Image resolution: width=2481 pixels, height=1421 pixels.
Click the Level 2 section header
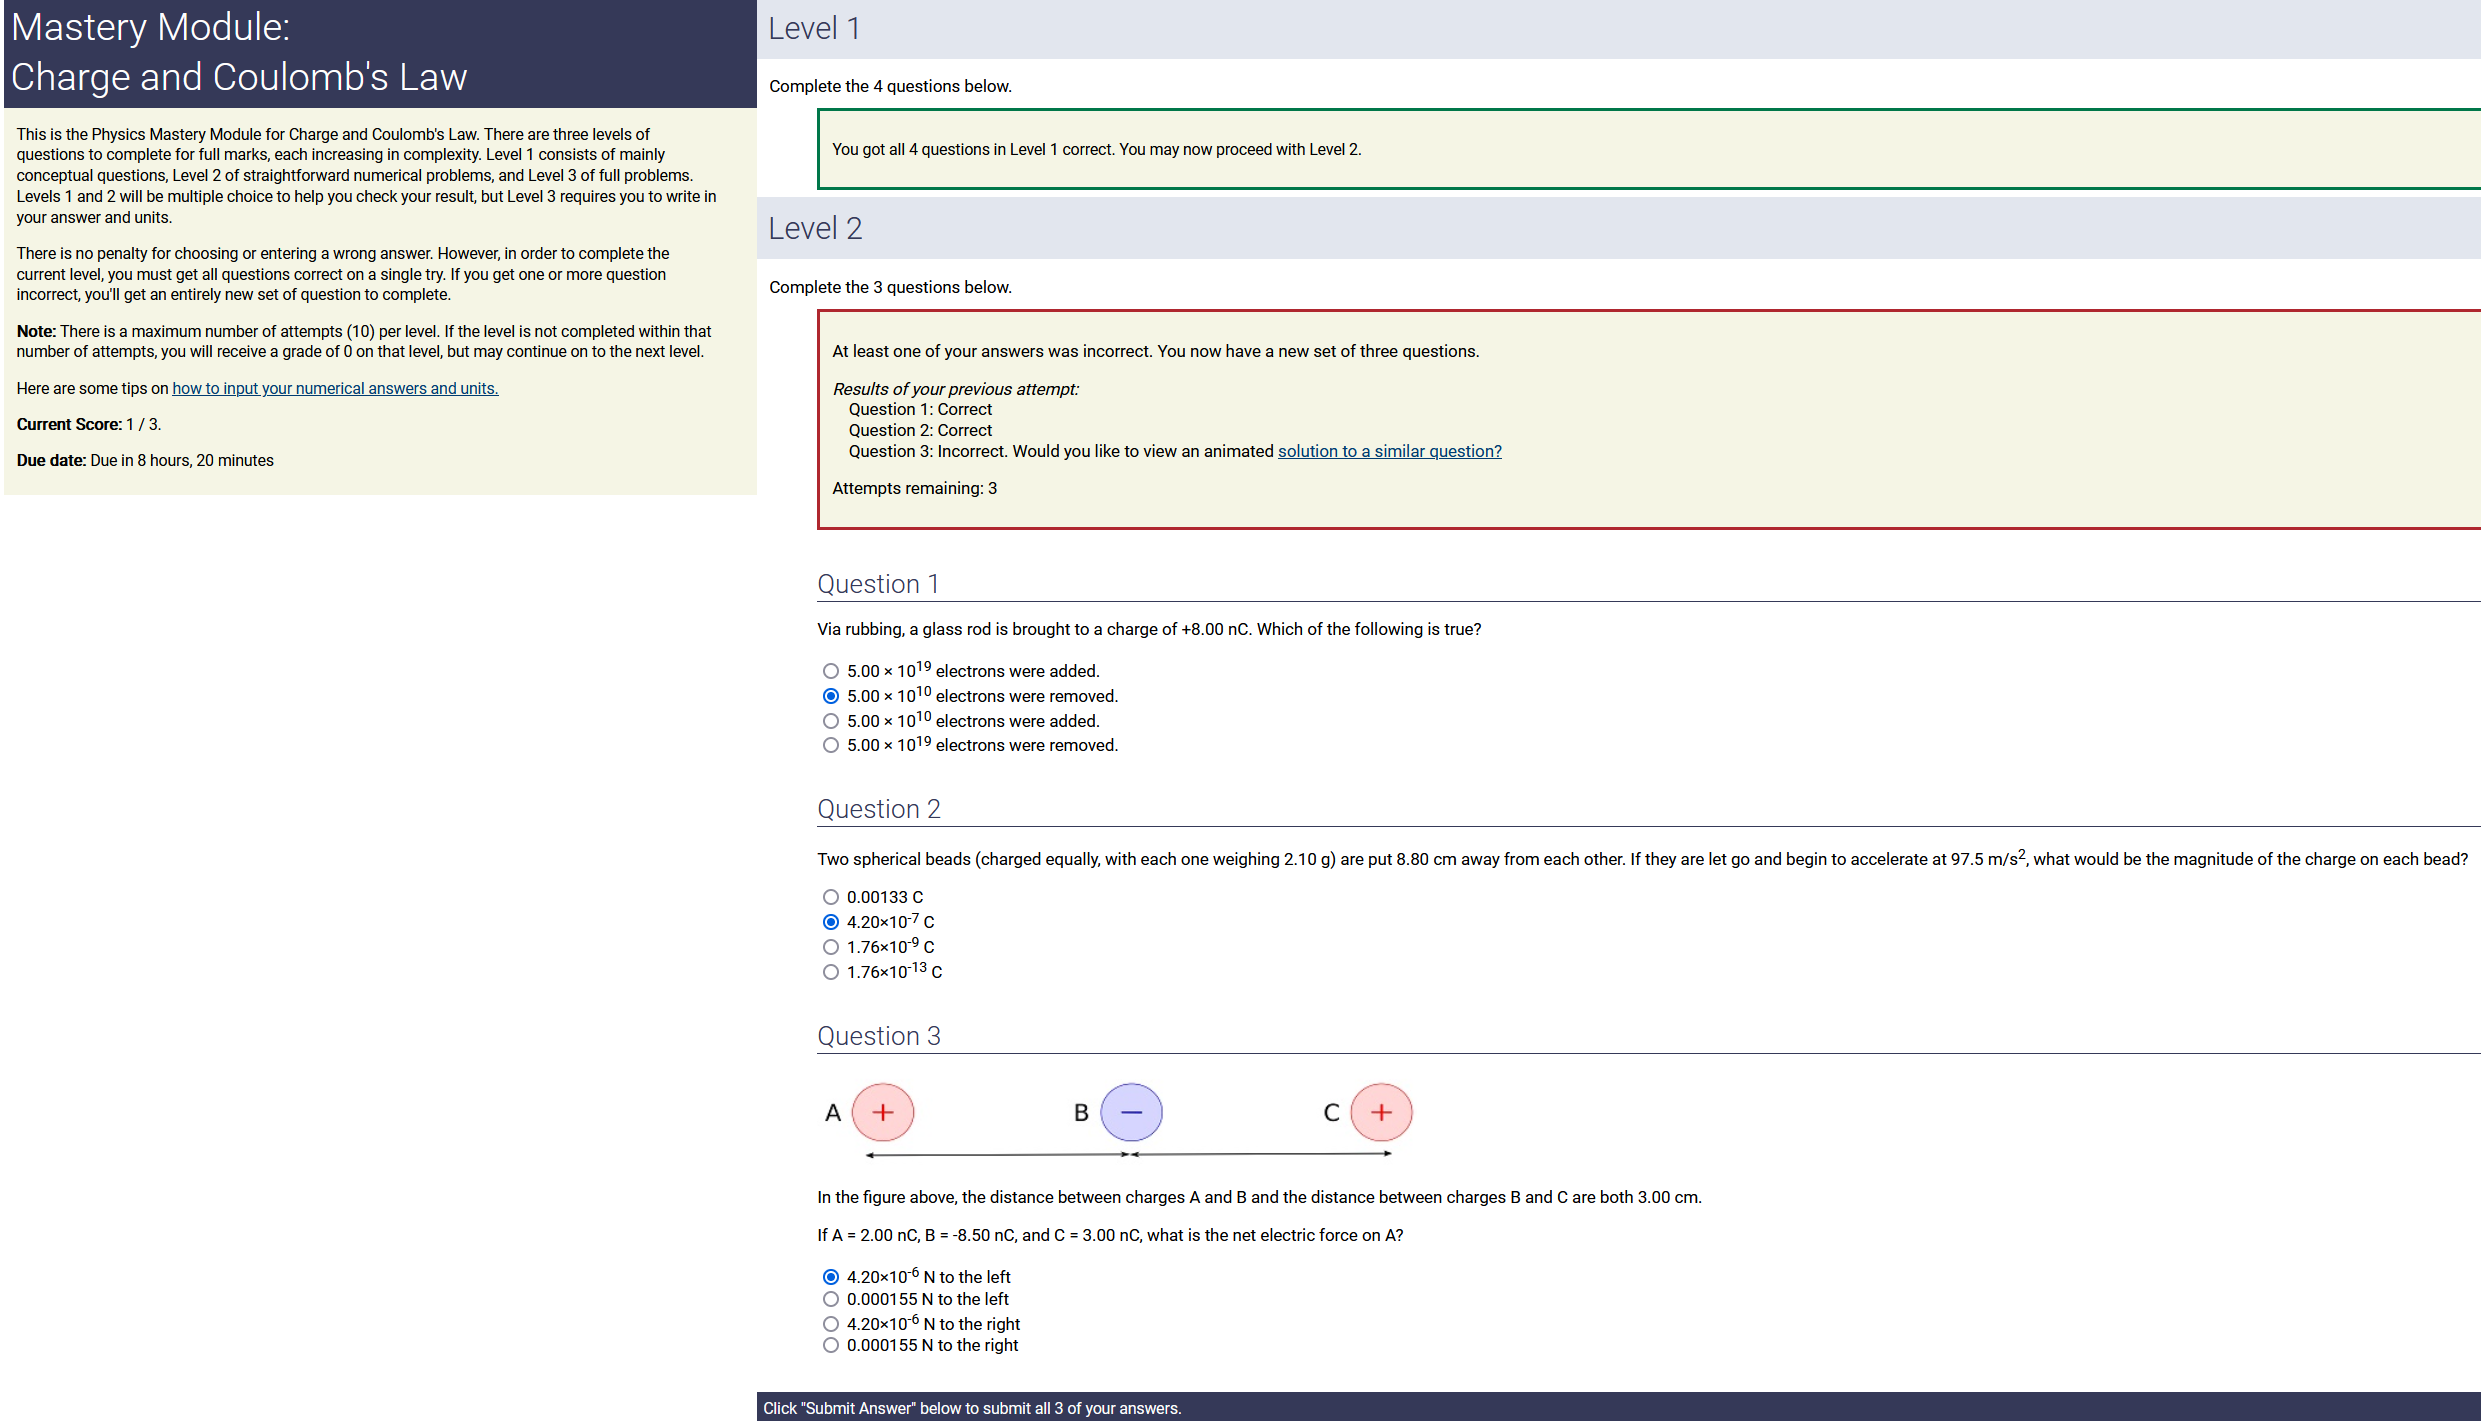click(x=814, y=228)
